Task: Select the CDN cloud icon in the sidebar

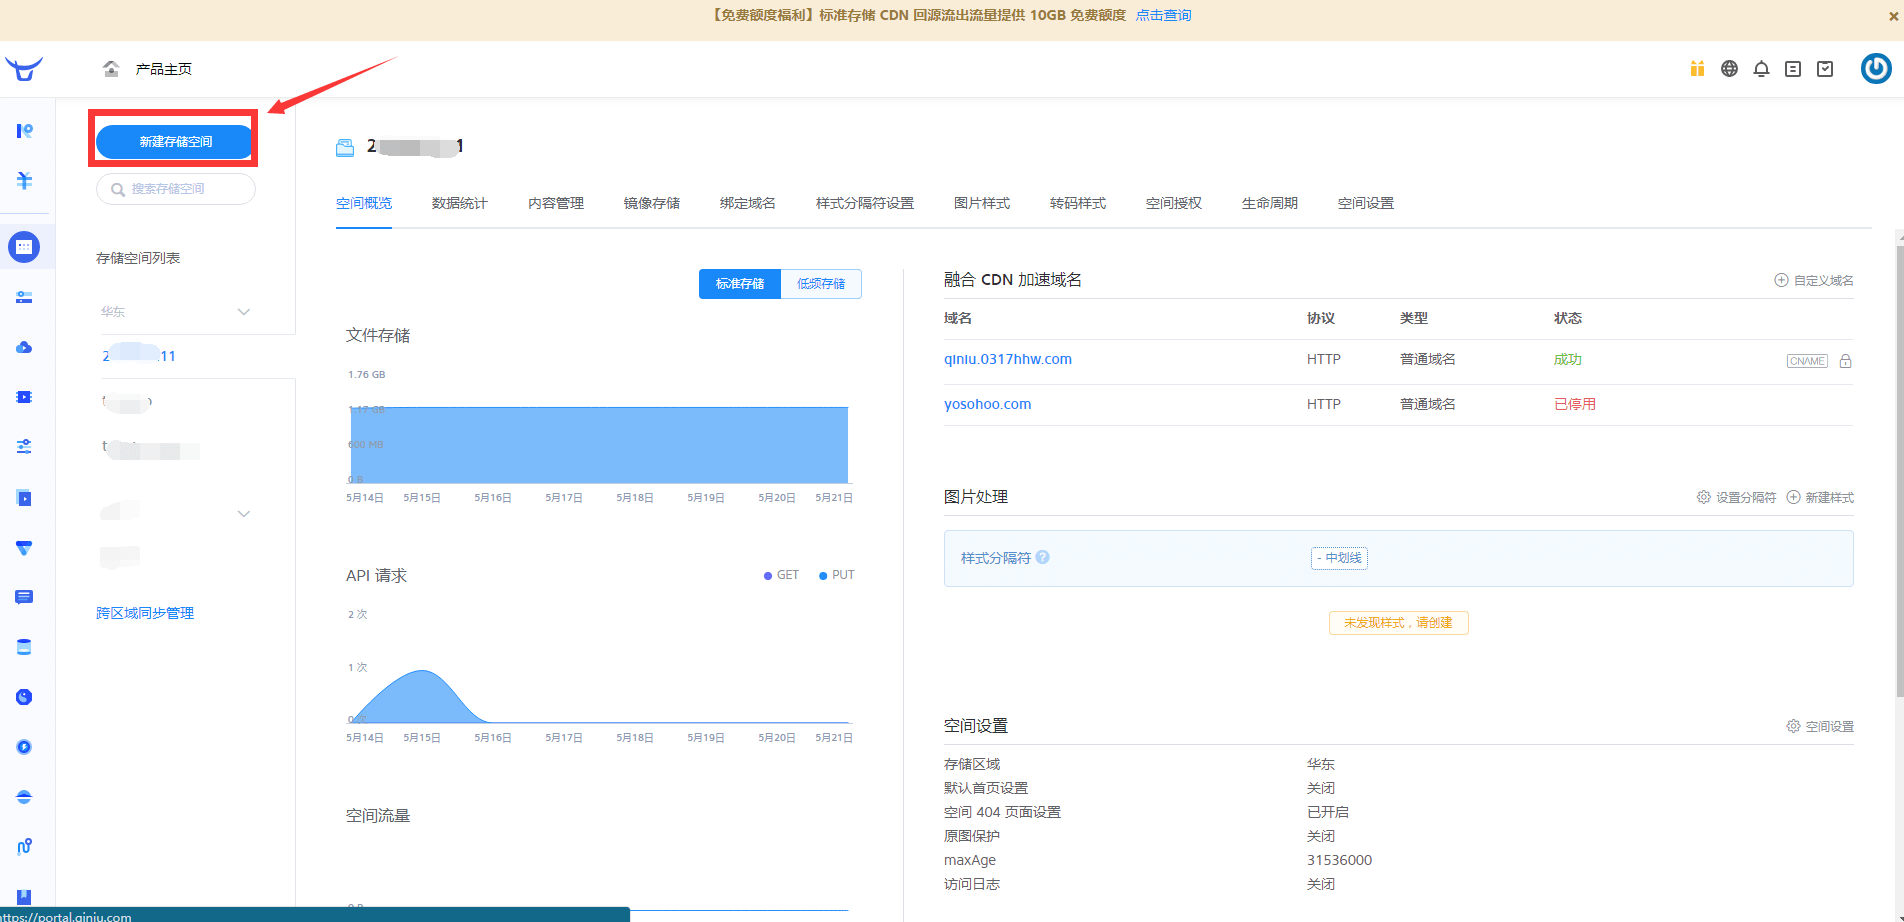Action: click(24, 347)
